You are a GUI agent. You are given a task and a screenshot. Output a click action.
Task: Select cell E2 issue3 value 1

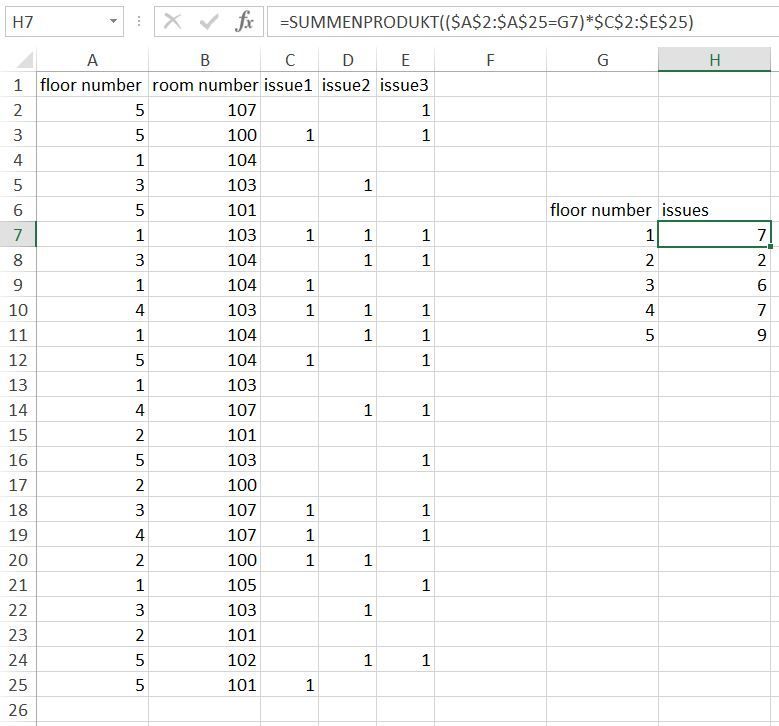click(405, 110)
